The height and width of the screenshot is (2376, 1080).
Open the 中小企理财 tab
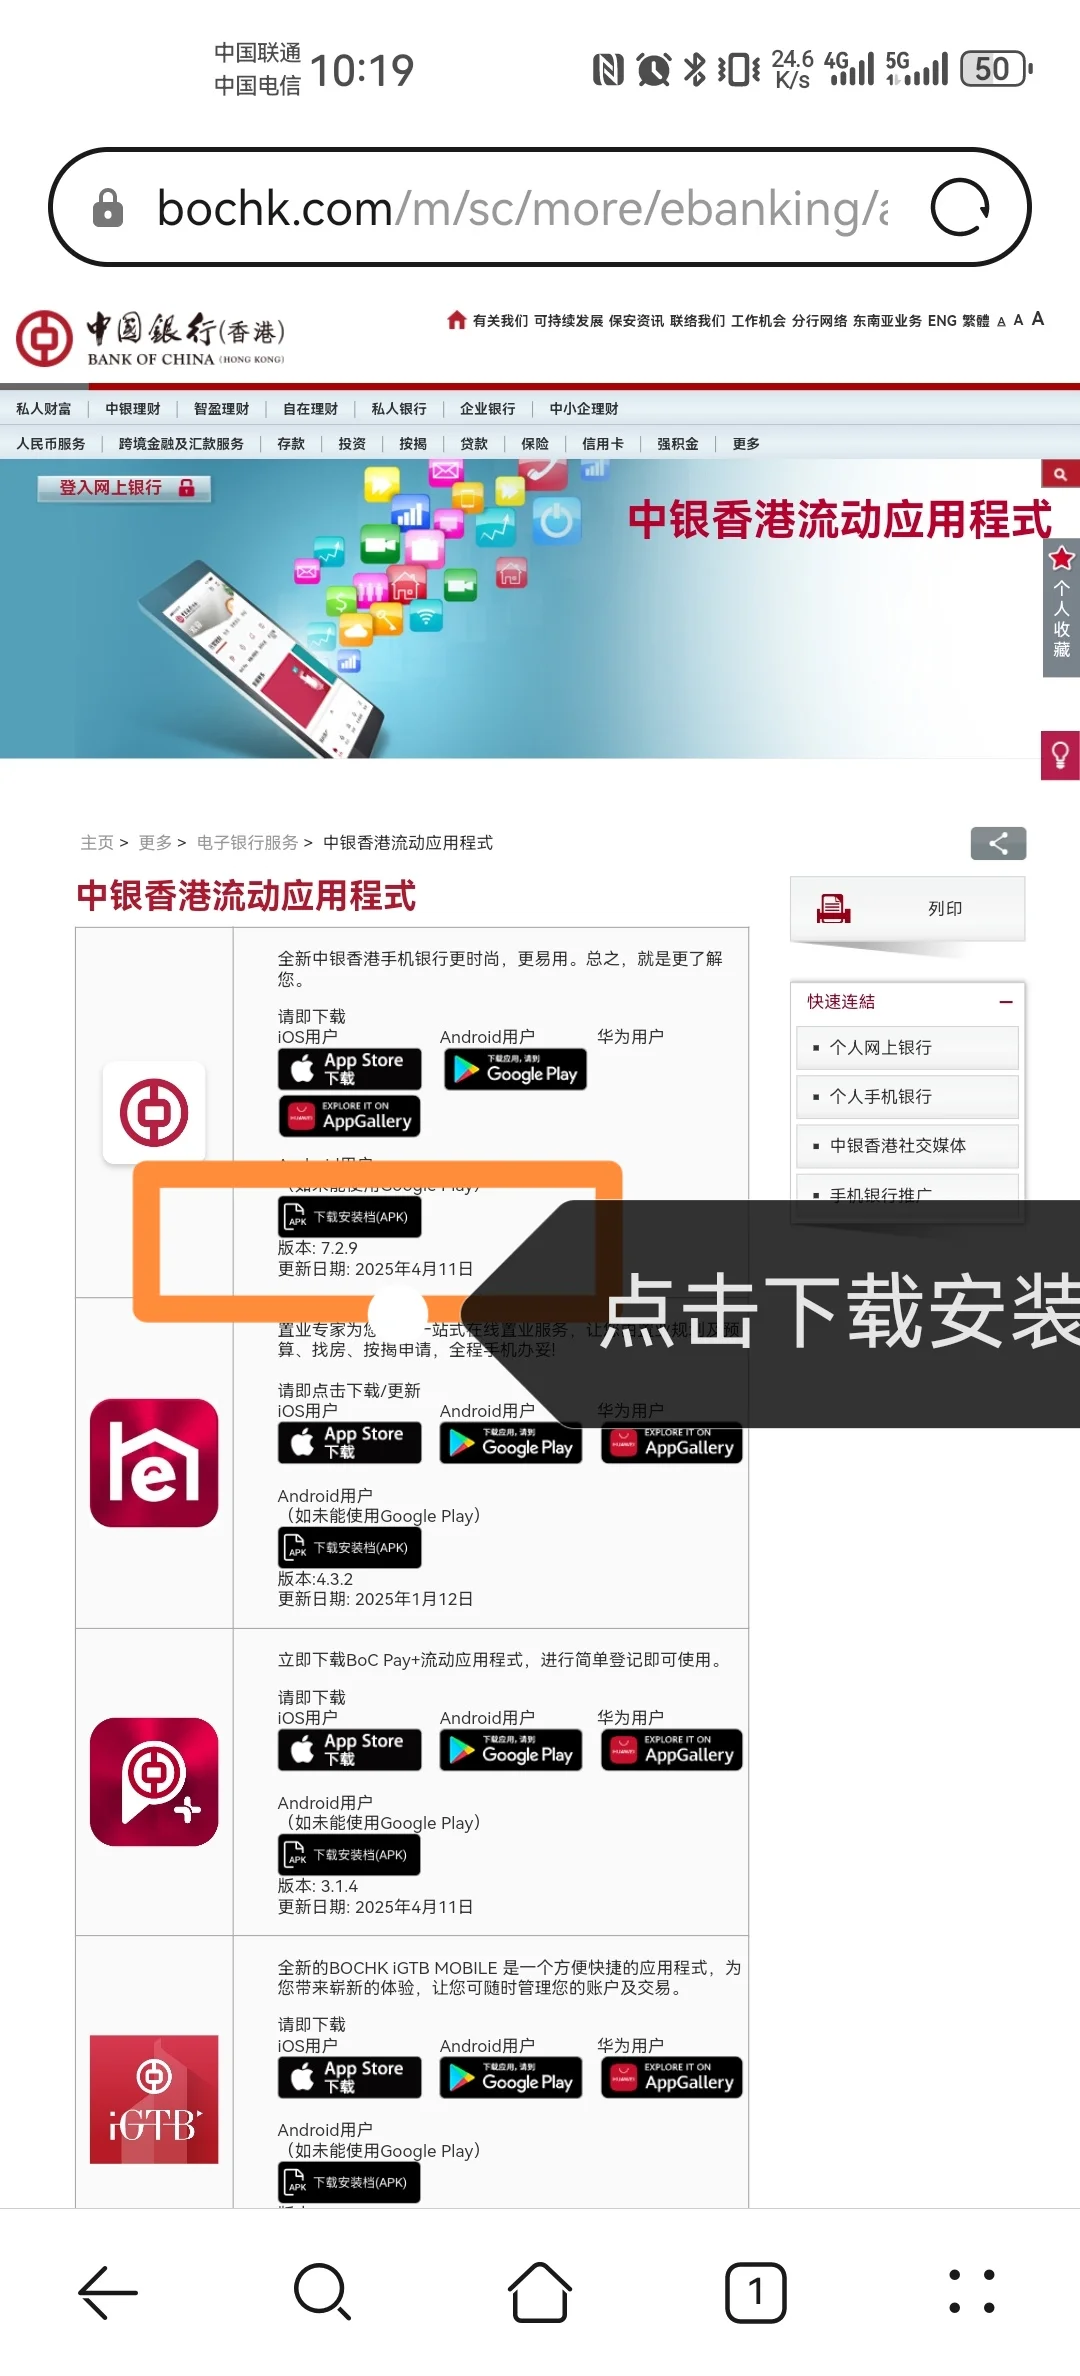(584, 409)
